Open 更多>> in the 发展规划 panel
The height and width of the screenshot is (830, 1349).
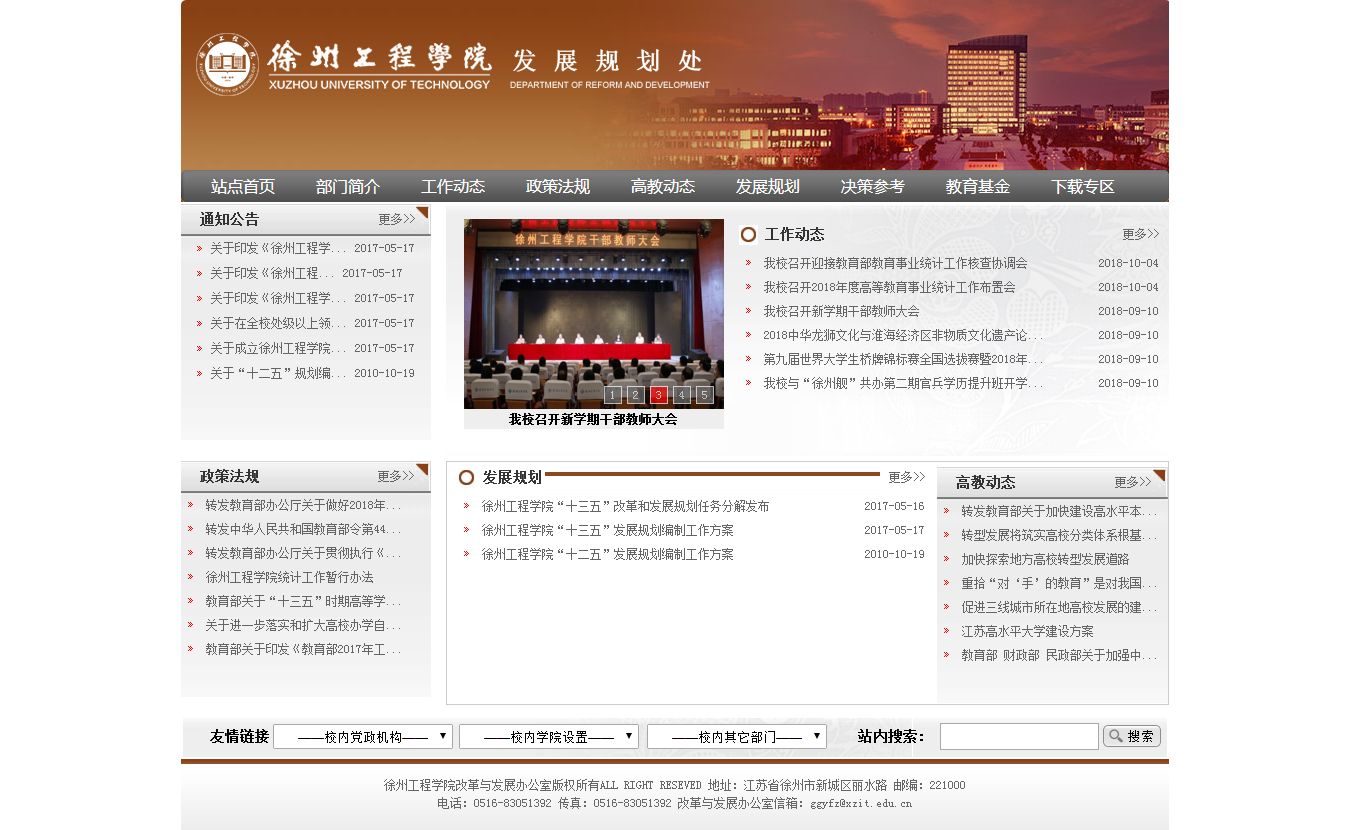click(x=907, y=477)
